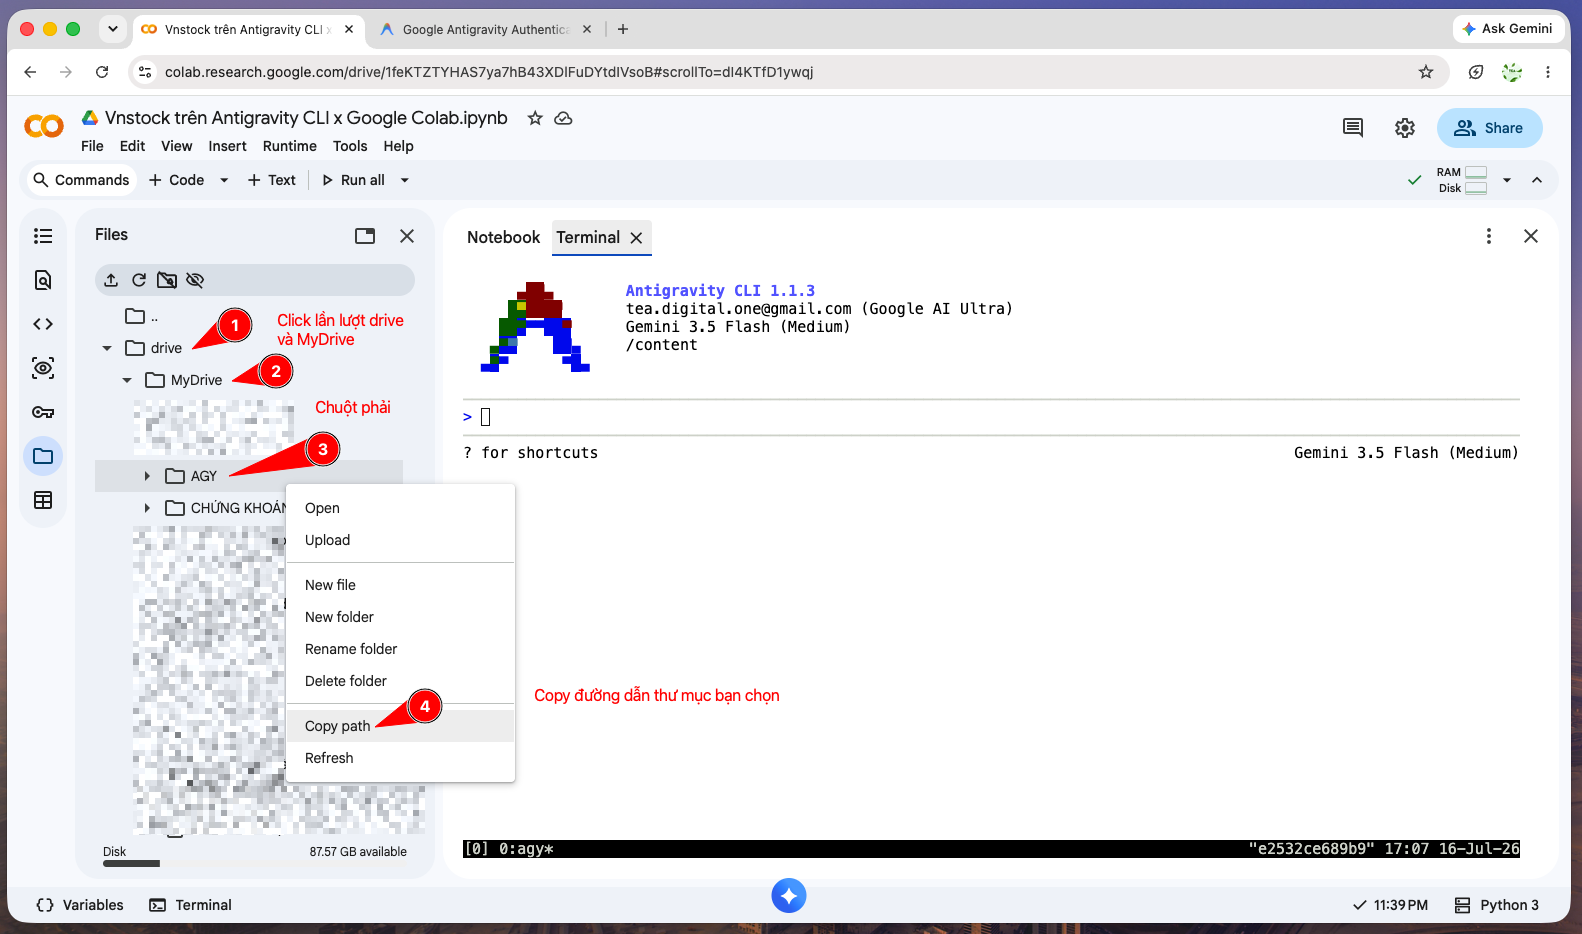Open the View menu
The height and width of the screenshot is (934, 1582).
click(177, 146)
